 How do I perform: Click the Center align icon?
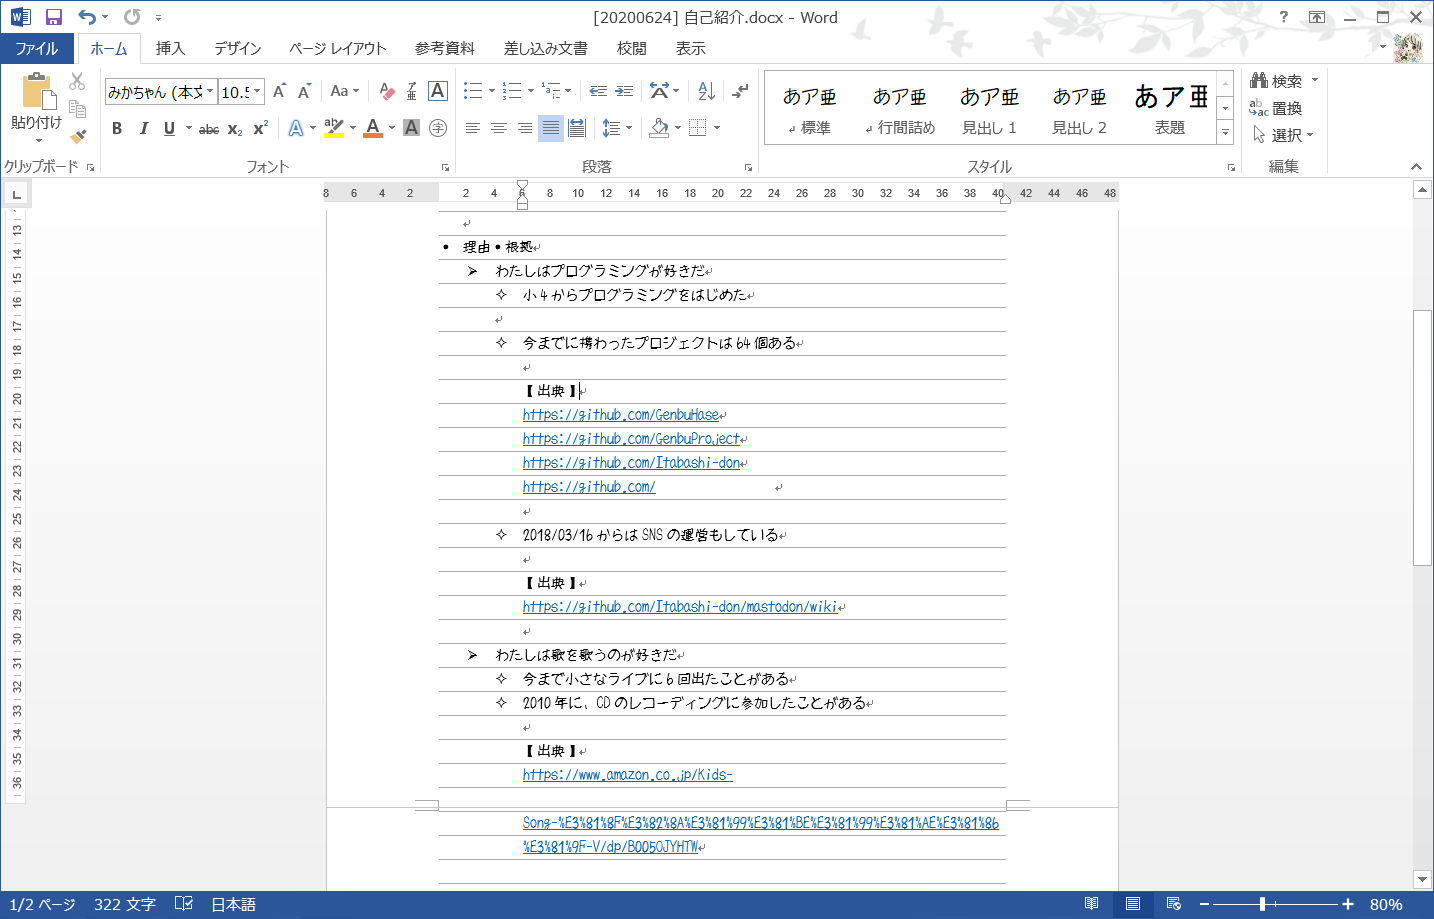(498, 128)
